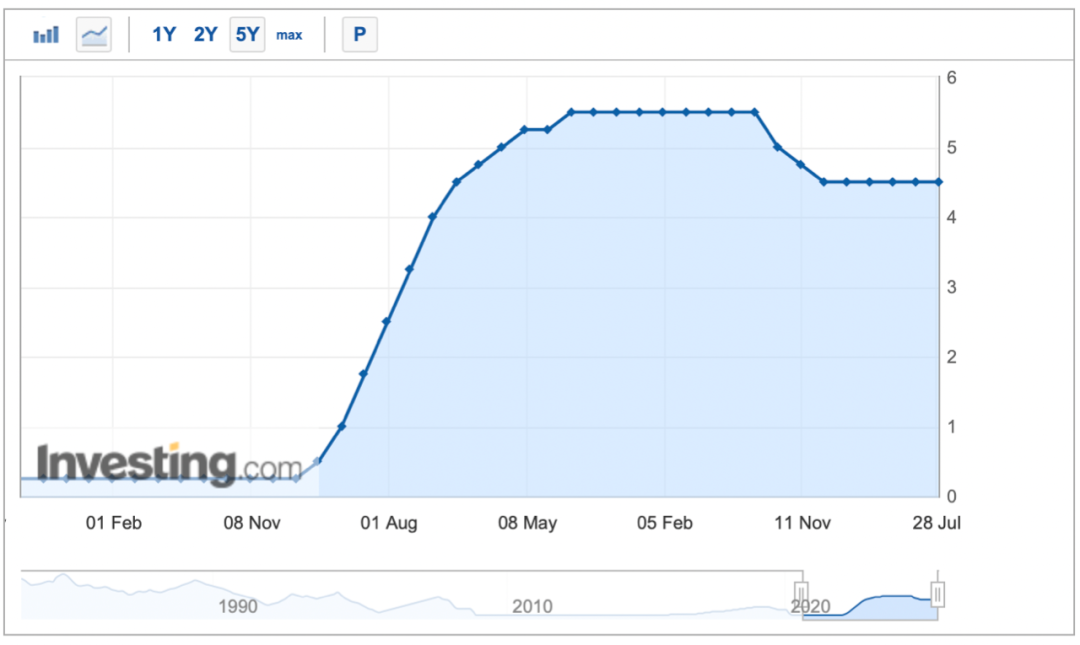Click the data point at value 1

point(341,427)
